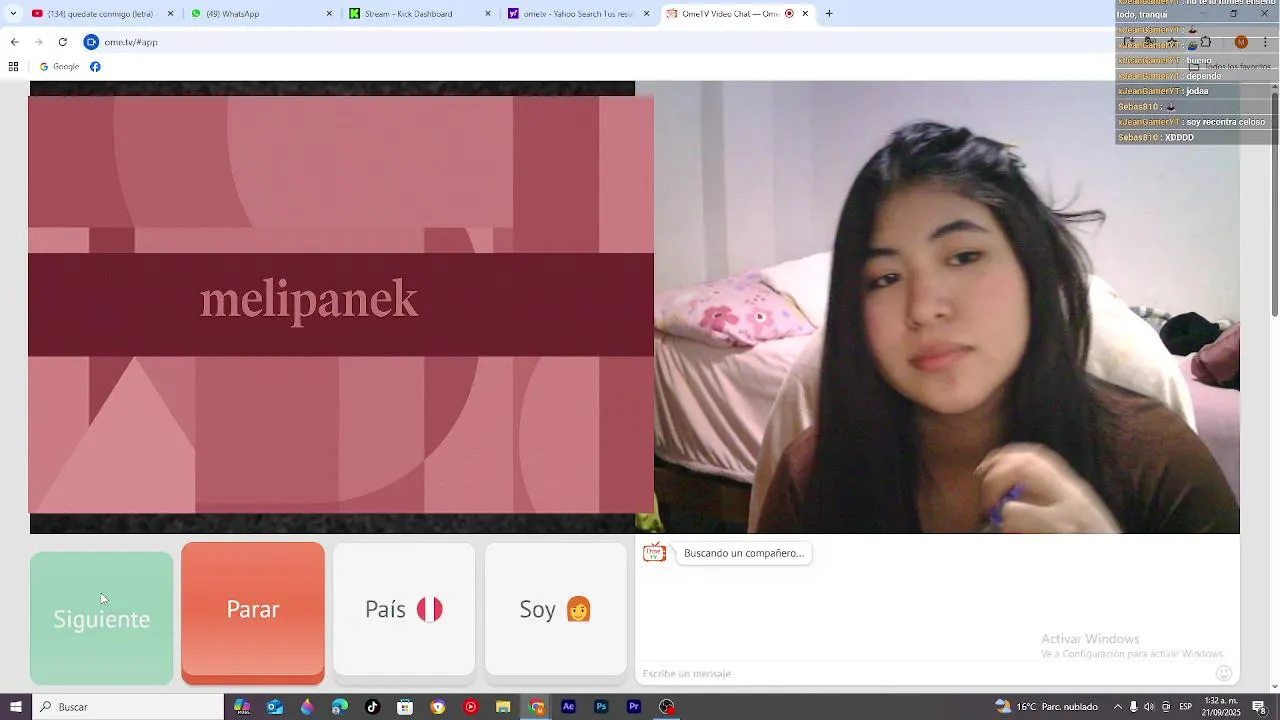Open Microsoft Edge from the taskbar
This screenshot has width=1280, height=720.
pyautogui.click(x=340, y=707)
